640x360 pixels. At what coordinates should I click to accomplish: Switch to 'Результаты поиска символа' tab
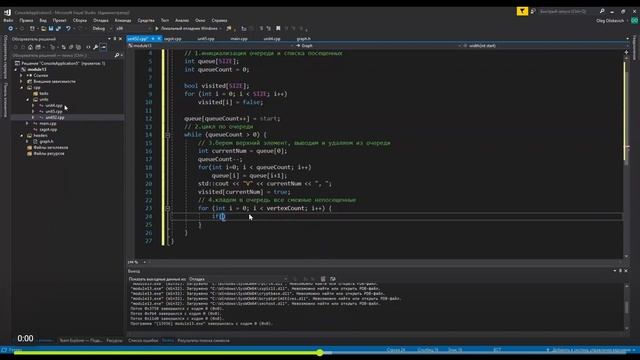pyautogui.click(x=203, y=340)
